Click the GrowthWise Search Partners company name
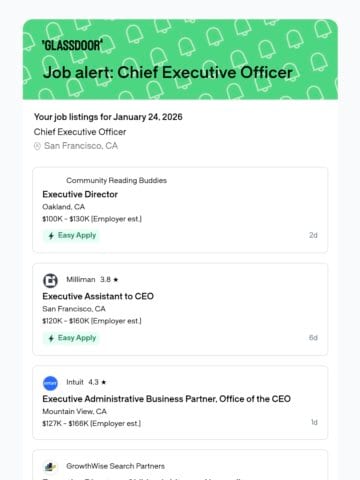Screen dimensions: 360x480 point(115,466)
